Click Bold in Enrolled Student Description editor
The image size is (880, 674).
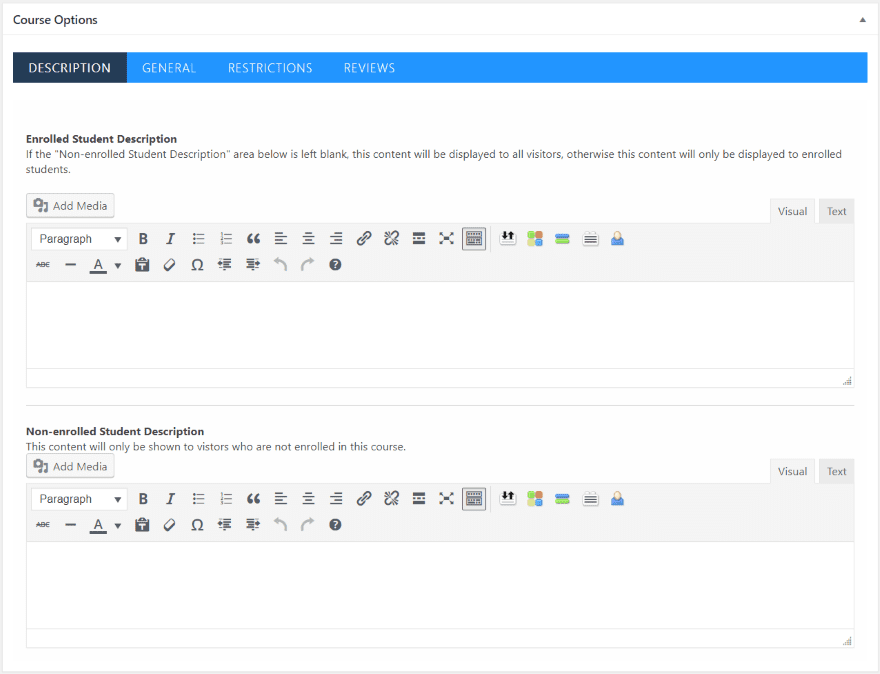point(143,239)
